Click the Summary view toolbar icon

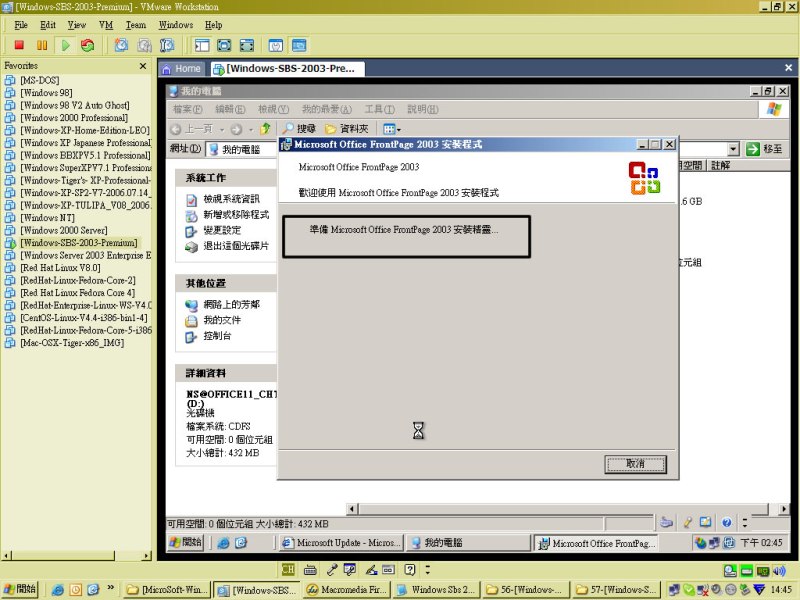click(x=276, y=45)
